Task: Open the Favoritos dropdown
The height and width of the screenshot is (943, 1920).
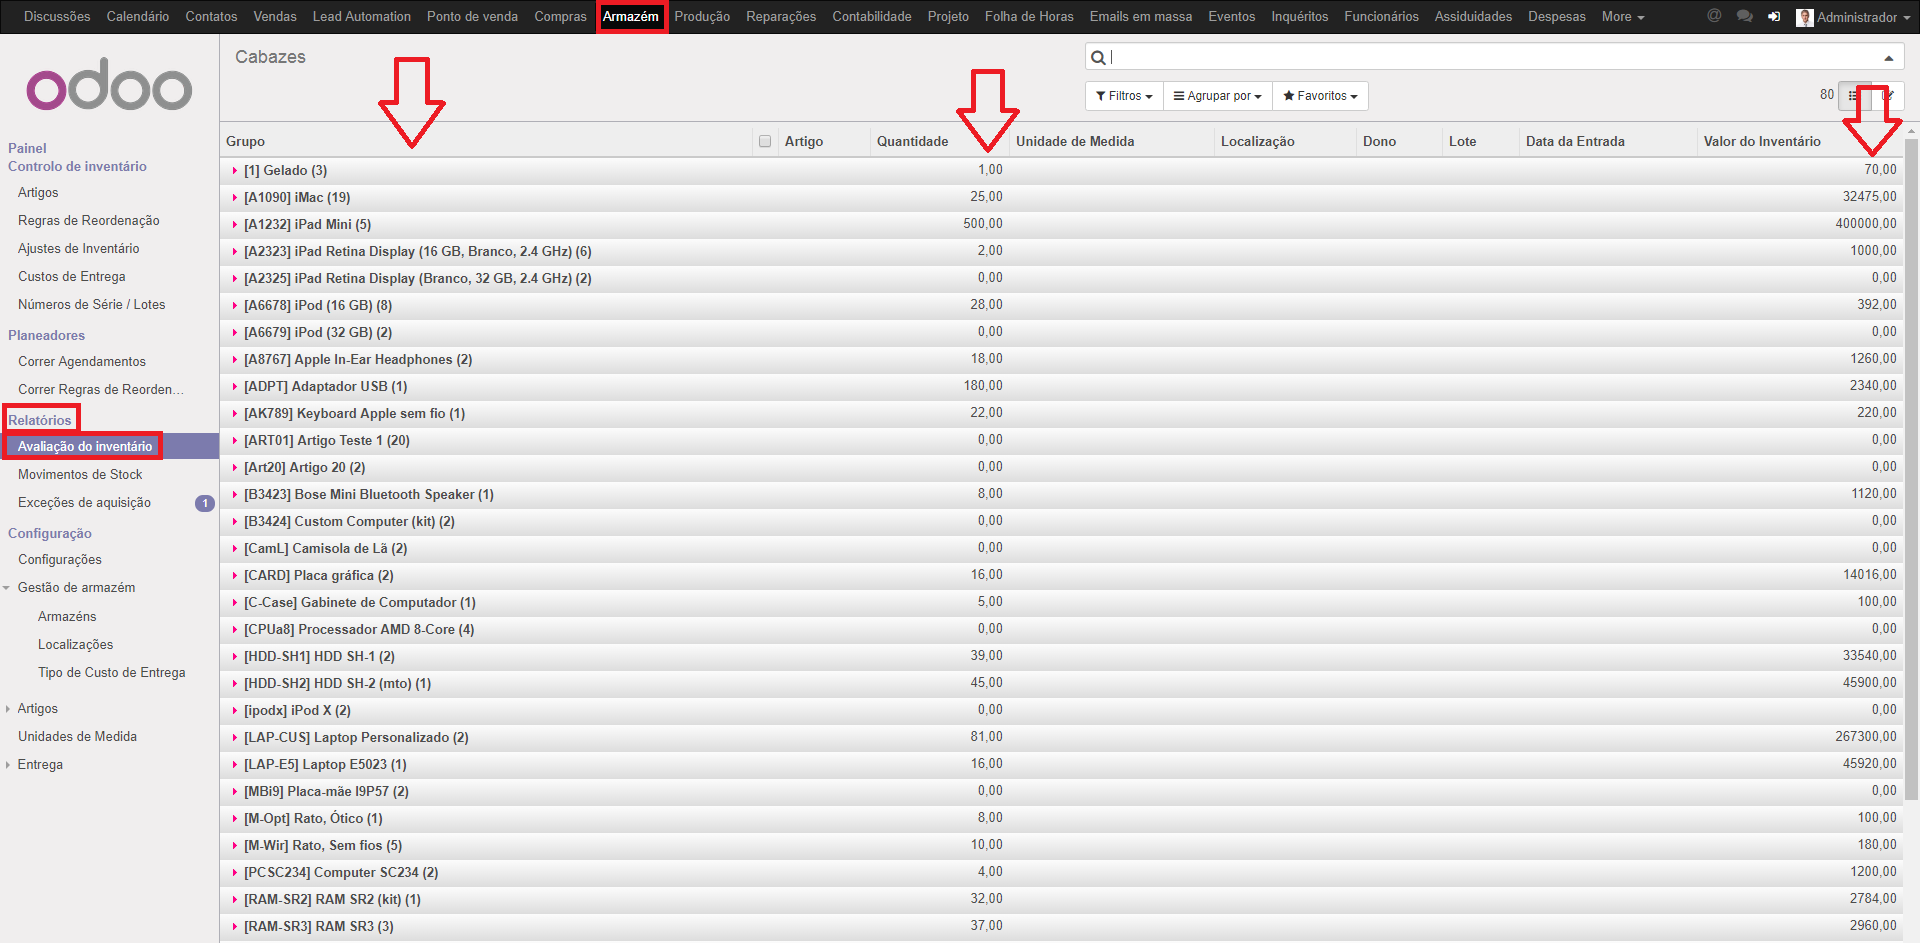Action: pos(1320,96)
